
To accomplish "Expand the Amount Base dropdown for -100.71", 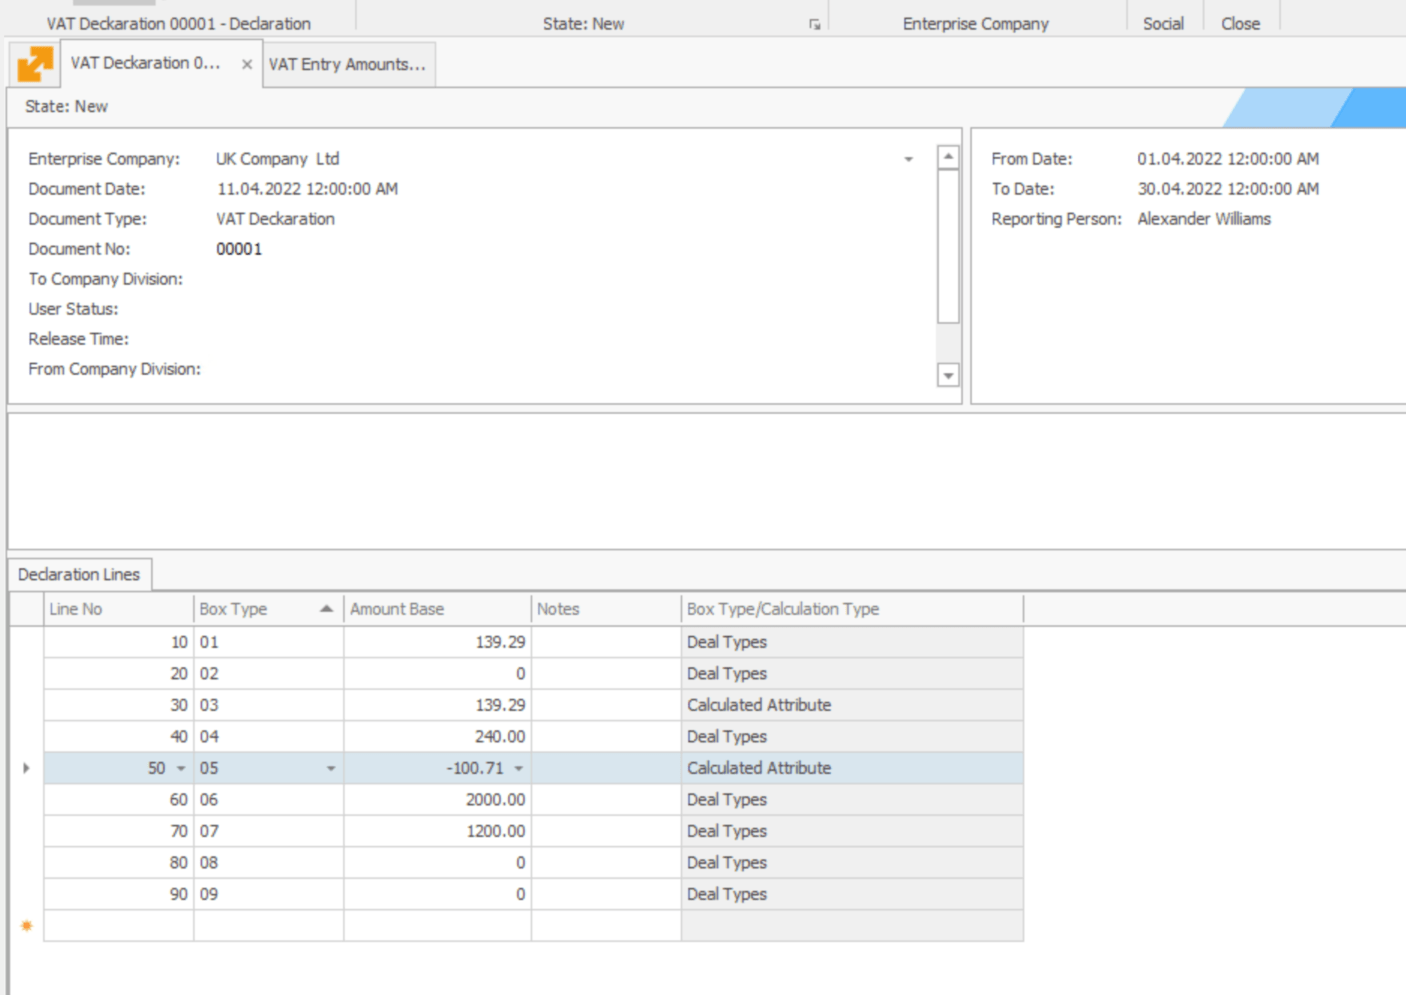I will click(x=518, y=768).
